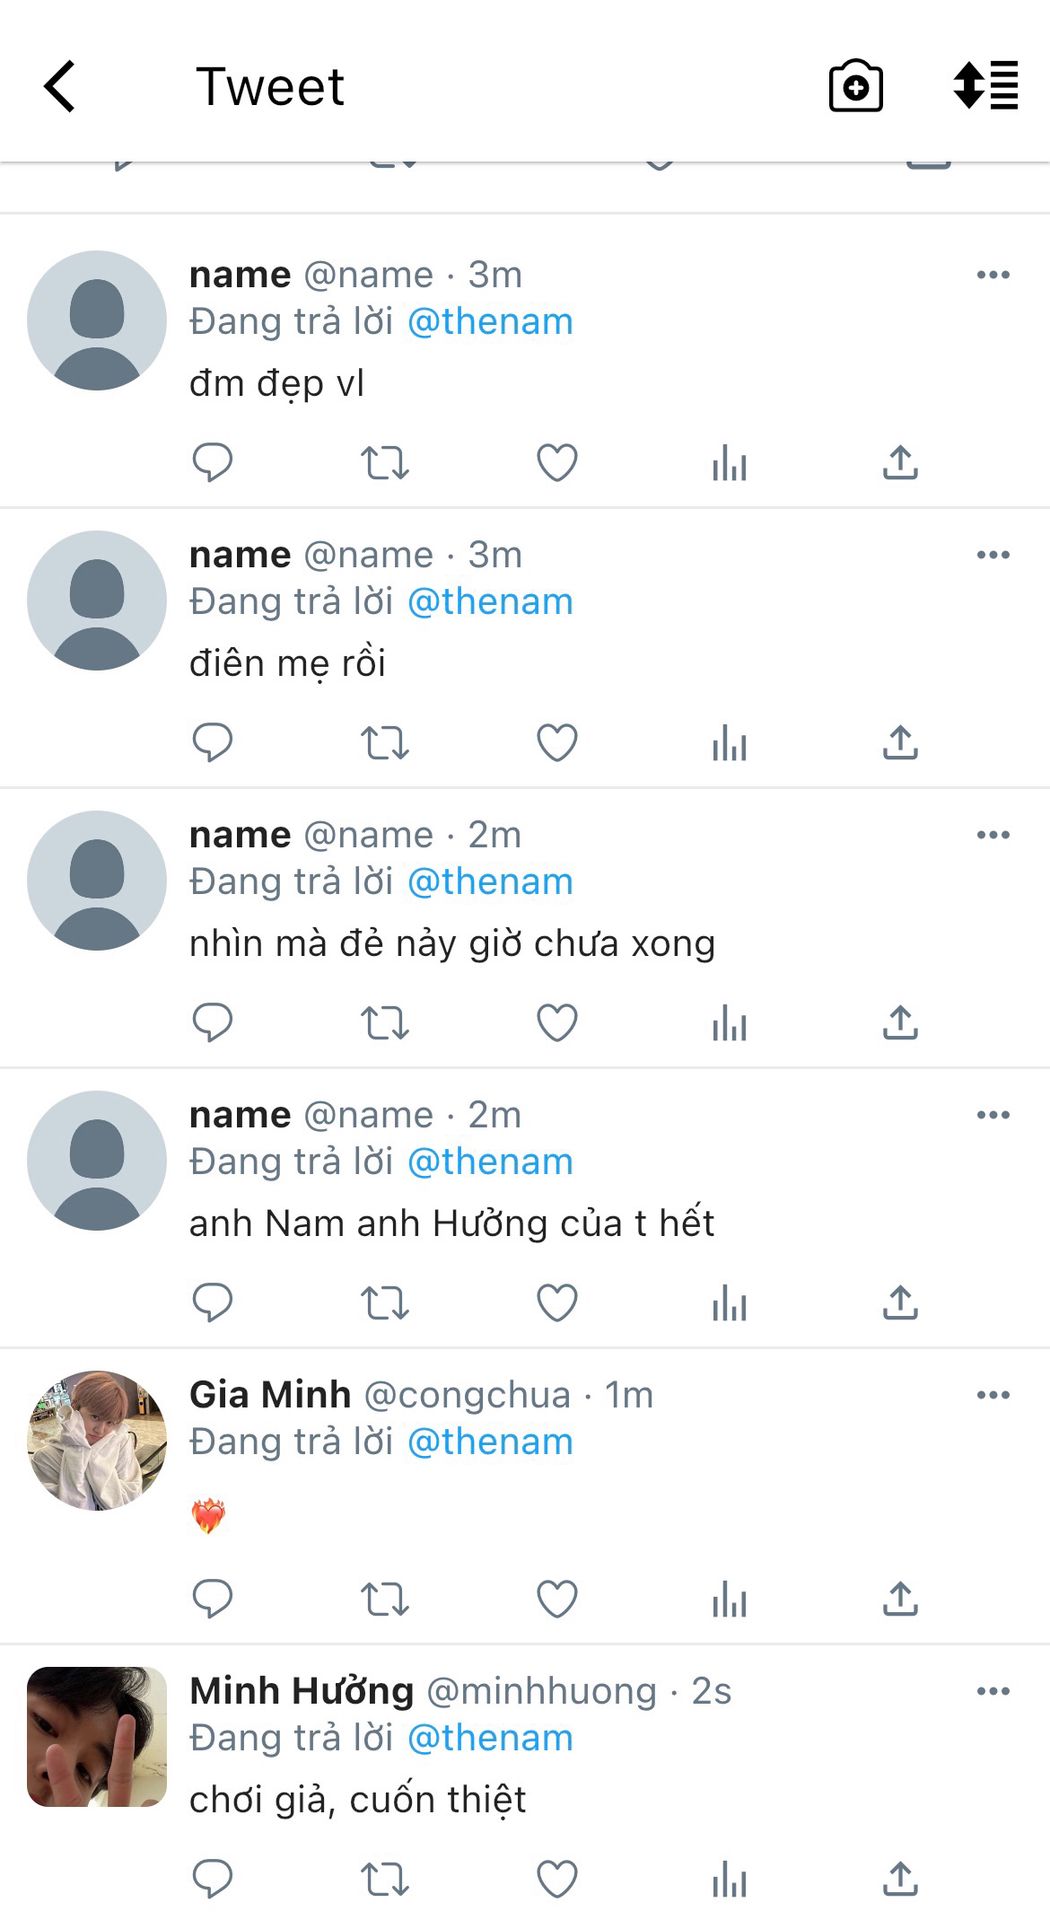Retweet the "điên mẹ rồi" reply
The width and height of the screenshot is (1050, 1920).
pos(384,742)
